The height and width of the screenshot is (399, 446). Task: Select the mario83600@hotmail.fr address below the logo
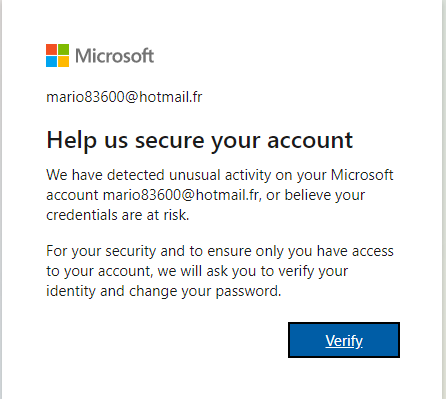124,97
